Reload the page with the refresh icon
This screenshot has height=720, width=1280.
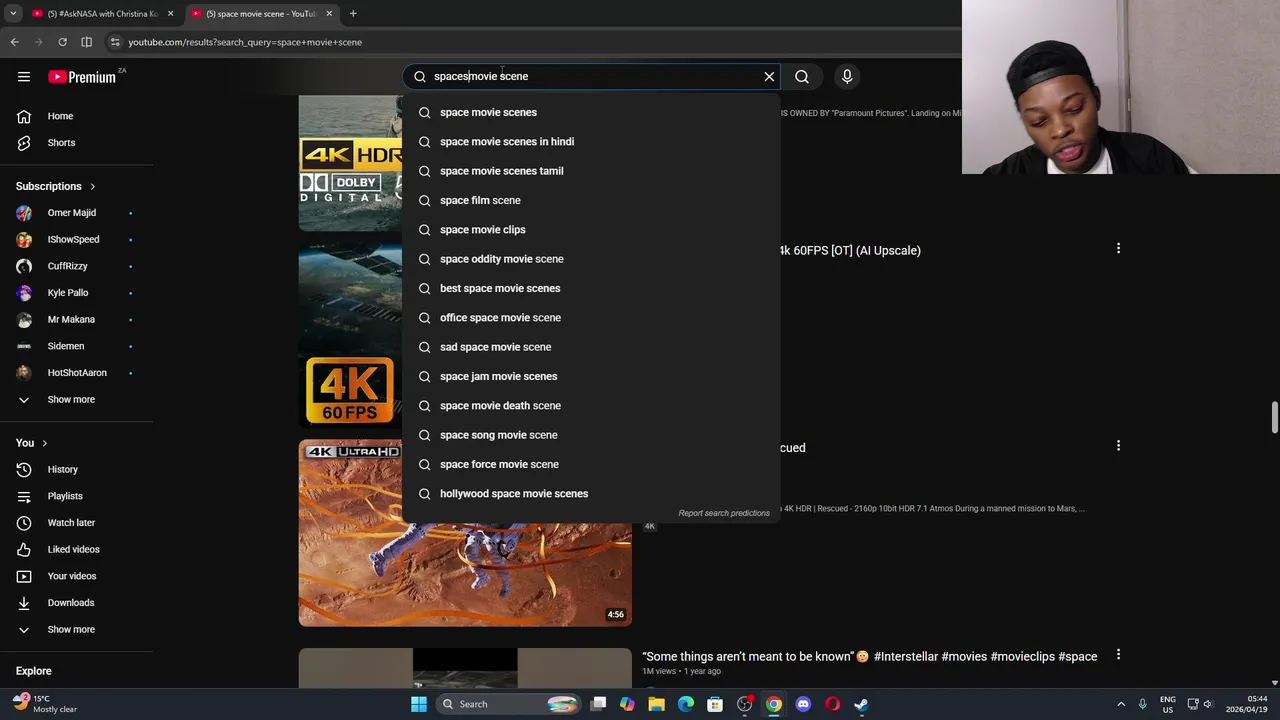62,42
